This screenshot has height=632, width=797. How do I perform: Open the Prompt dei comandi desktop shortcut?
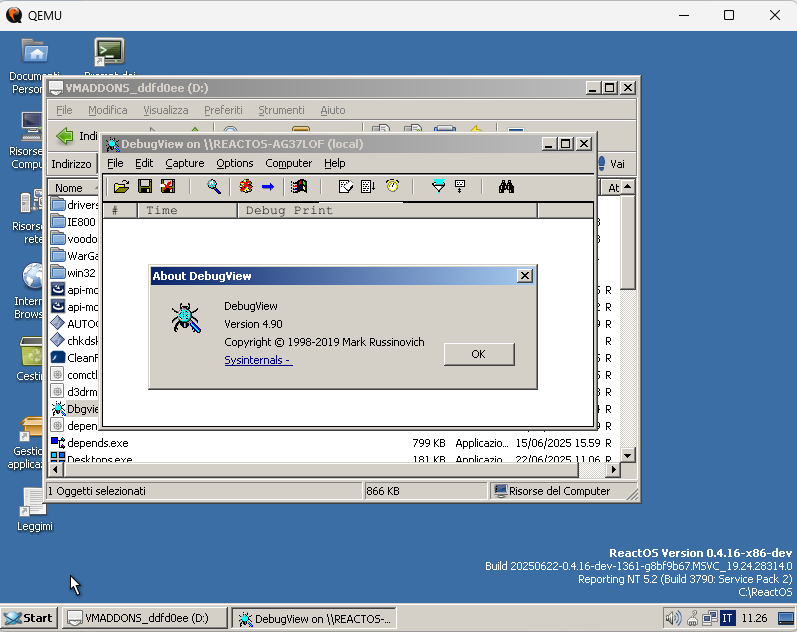tap(109, 52)
